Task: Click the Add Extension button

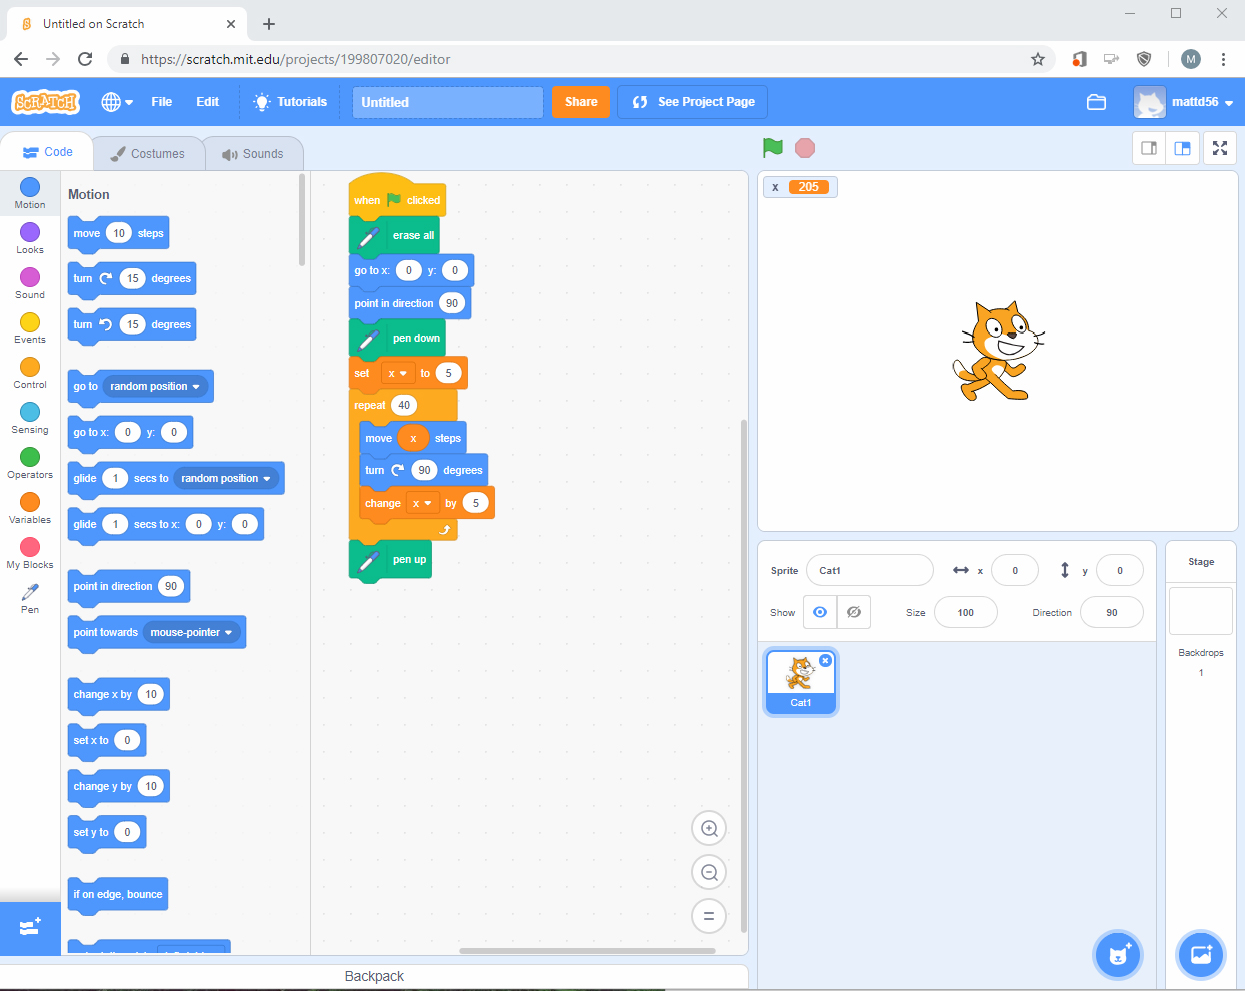Action: pyautogui.click(x=30, y=927)
